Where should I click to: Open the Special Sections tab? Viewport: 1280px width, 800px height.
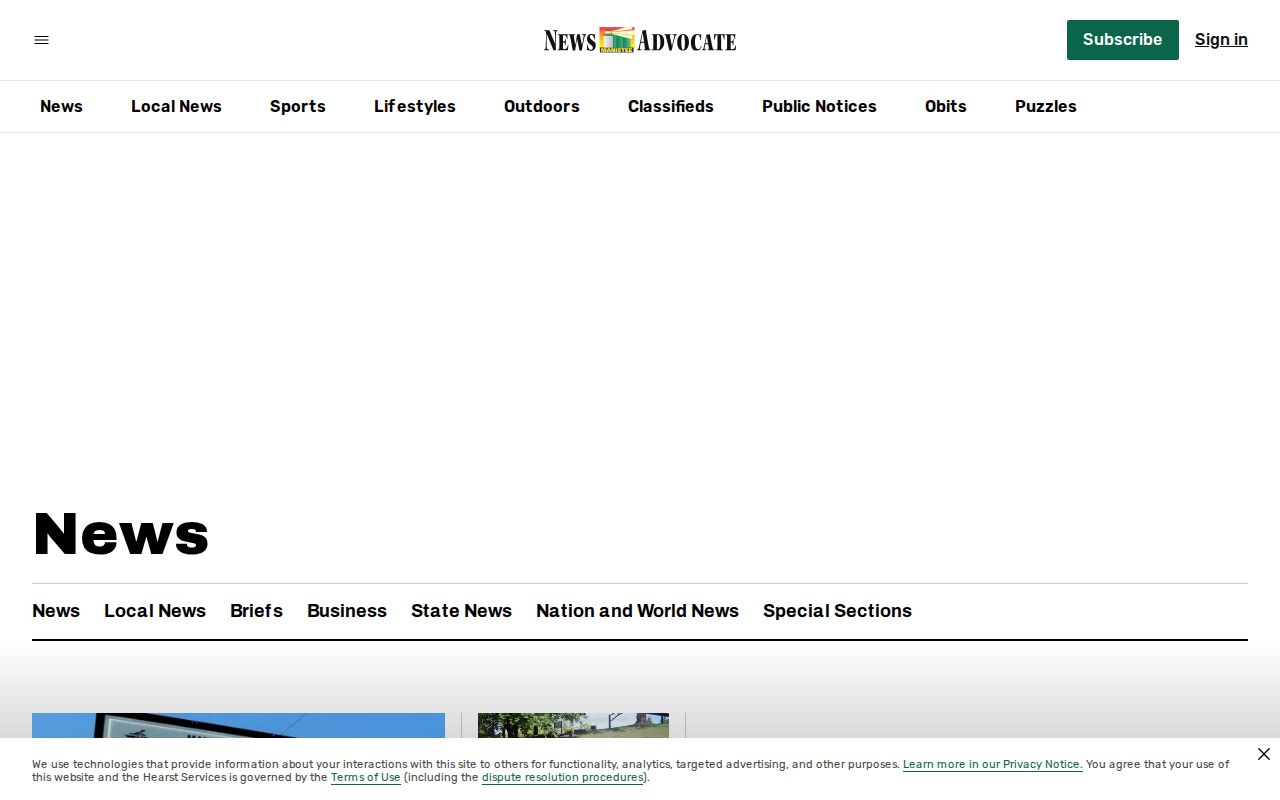point(837,611)
